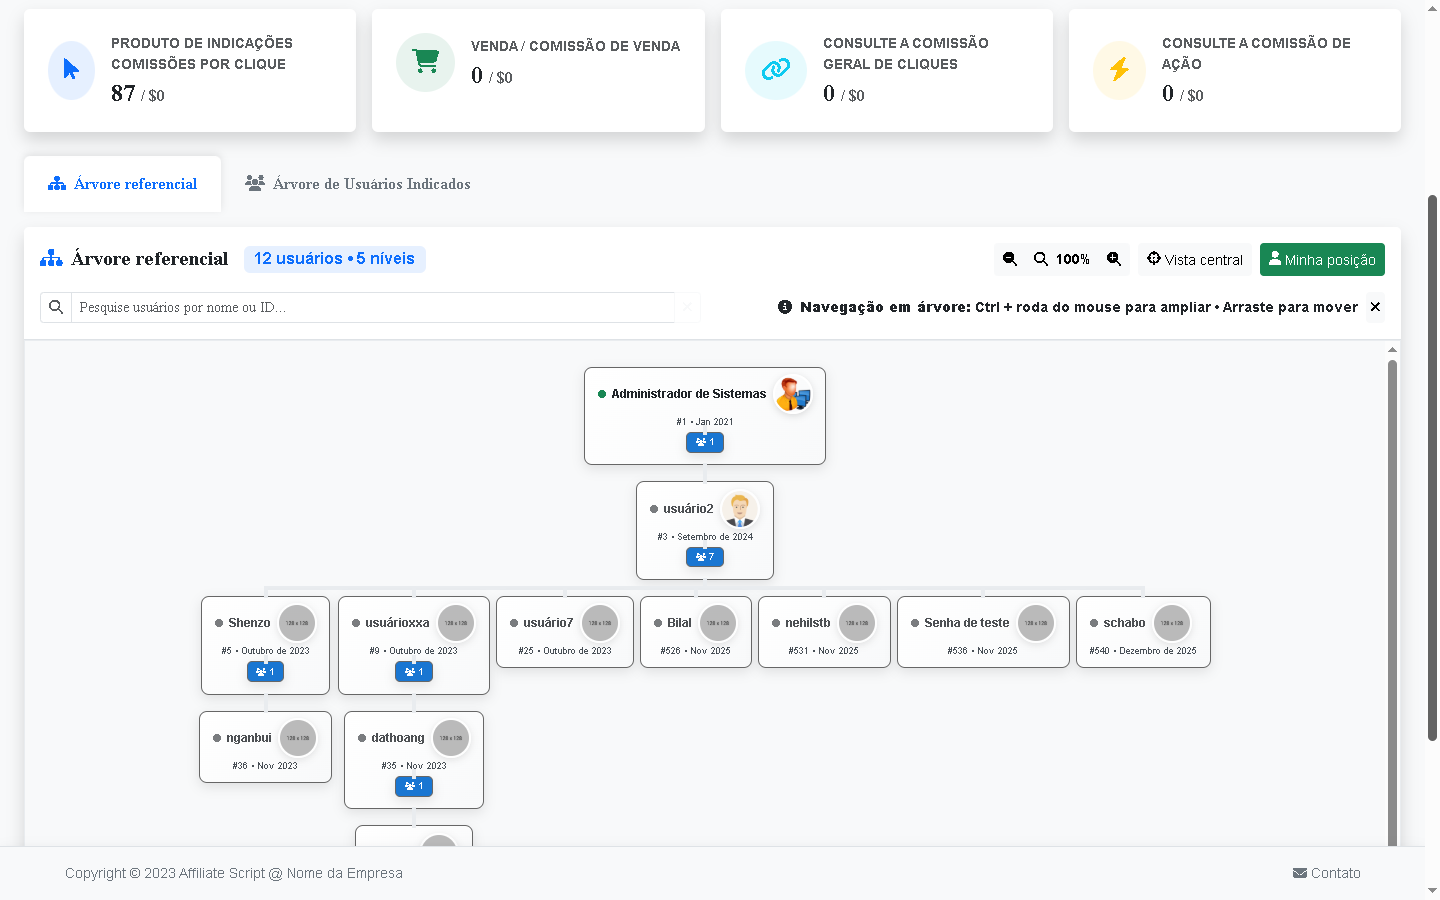Click the shopping cart sales commission icon
1440x900 pixels.
point(426,62)
